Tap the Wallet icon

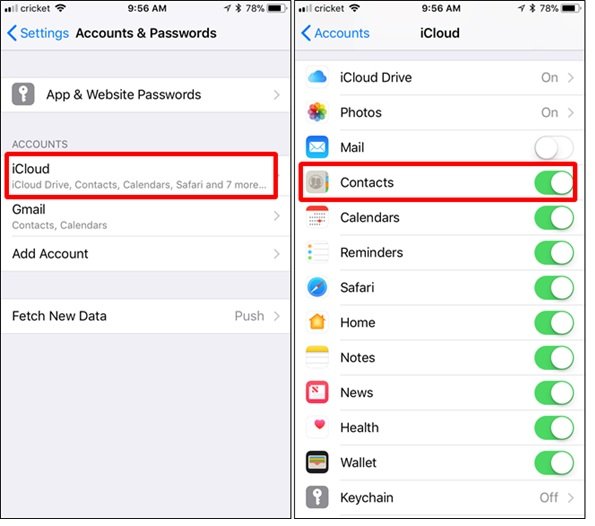coord(317,462)
